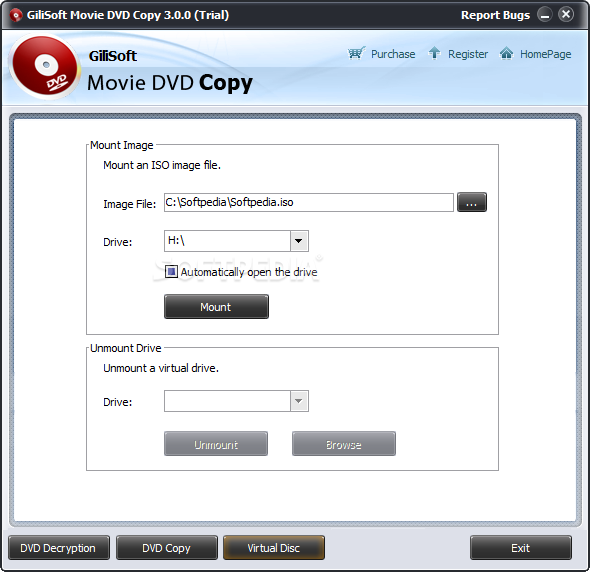Click the 'Mount Image' group title
Screen dimensions: 590x572
click(x=122, y=145)
